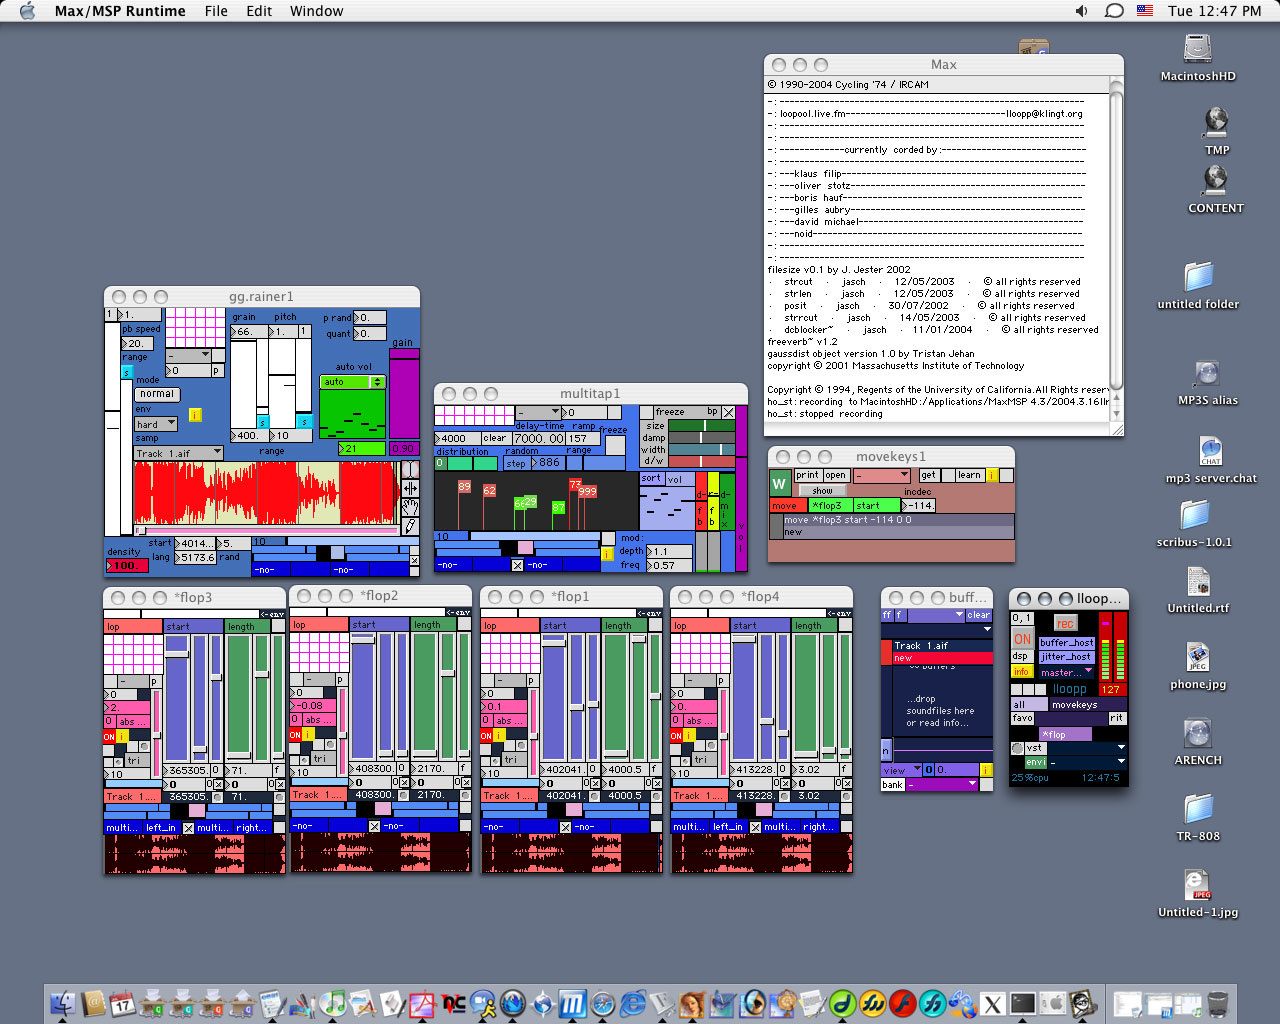The image size is (1280, 1024).
Task: Open the File menu
Action: pos(216,11)
